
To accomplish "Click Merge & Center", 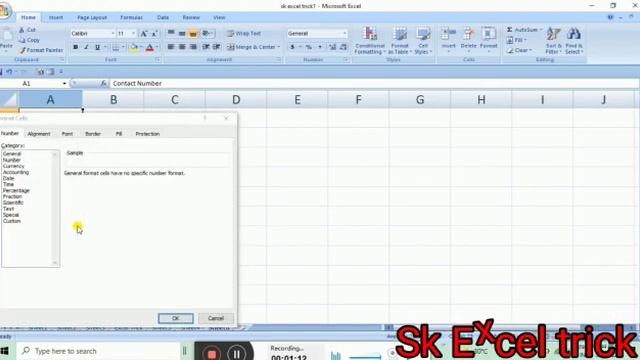I will point(251,47).
